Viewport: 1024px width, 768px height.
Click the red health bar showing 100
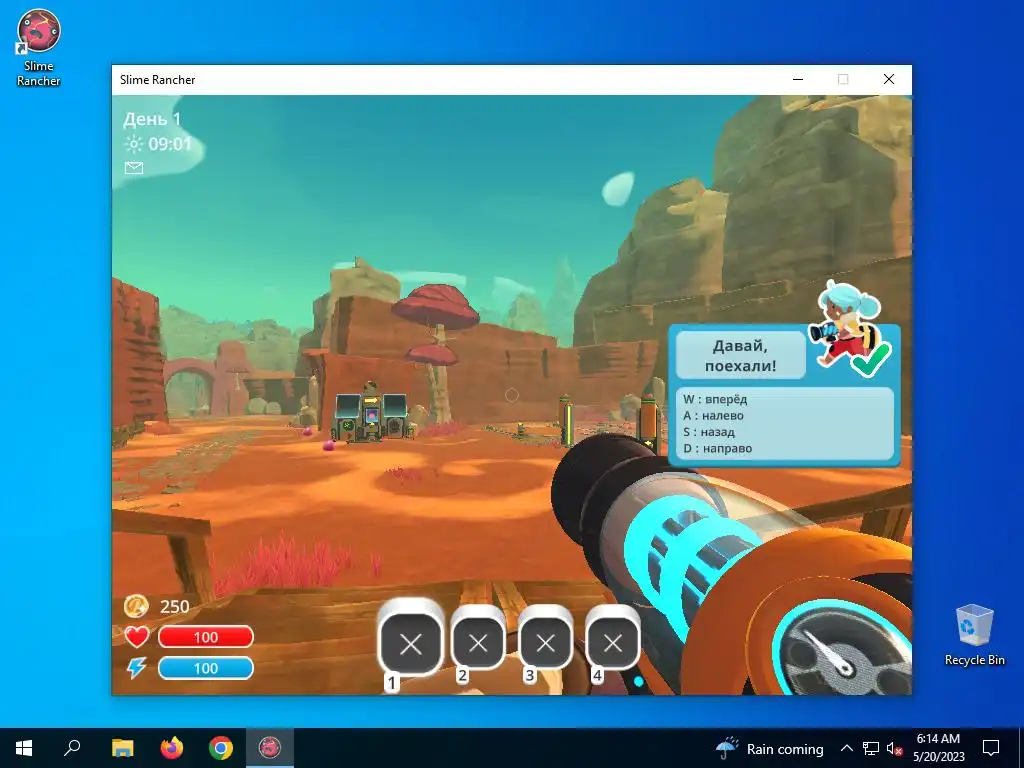click(x=206, y=637)
